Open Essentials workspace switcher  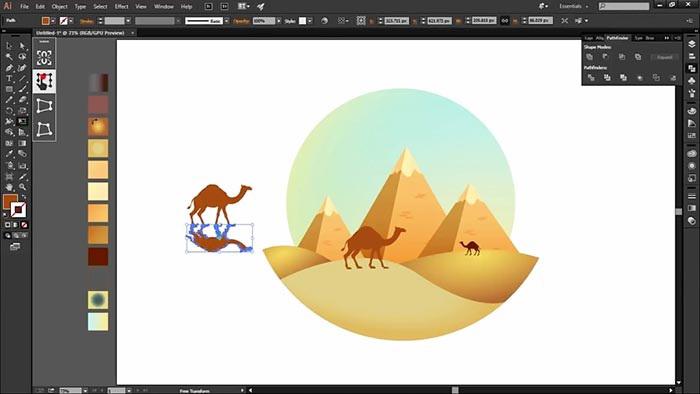(574, 6)
